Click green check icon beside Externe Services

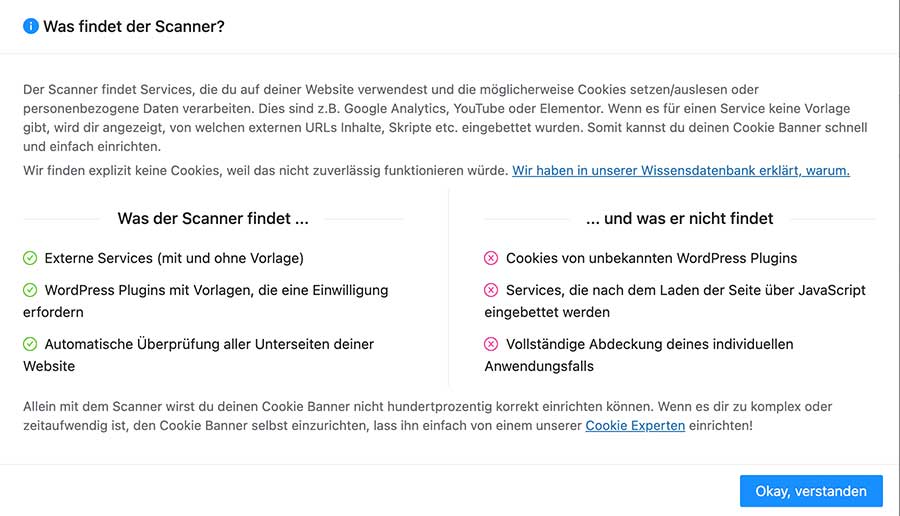pyautogui.click(x=31, y=258)
